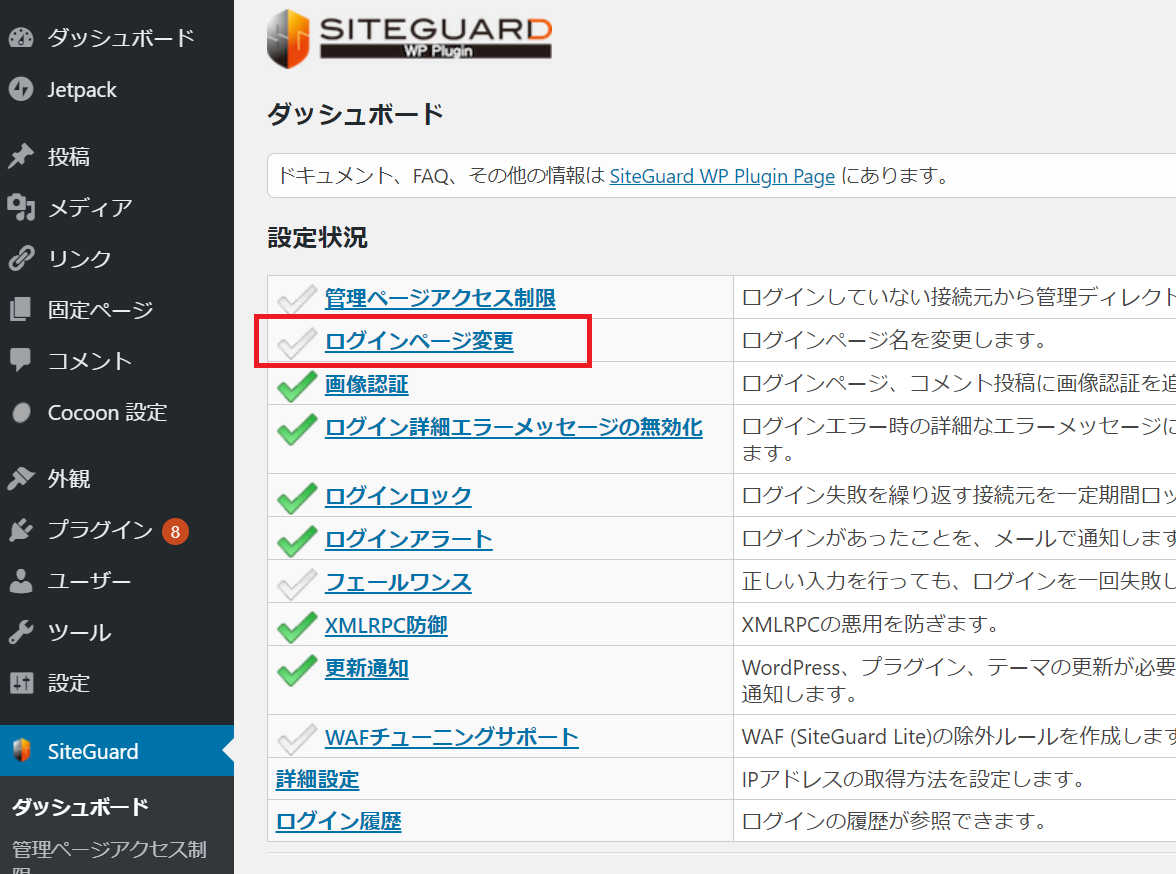Image resolution: width=1176 pixels, height=874 pixels.
Task: Click the gray checkmark beside WAFチューニングサポート
Action: (x=297, y=738)
